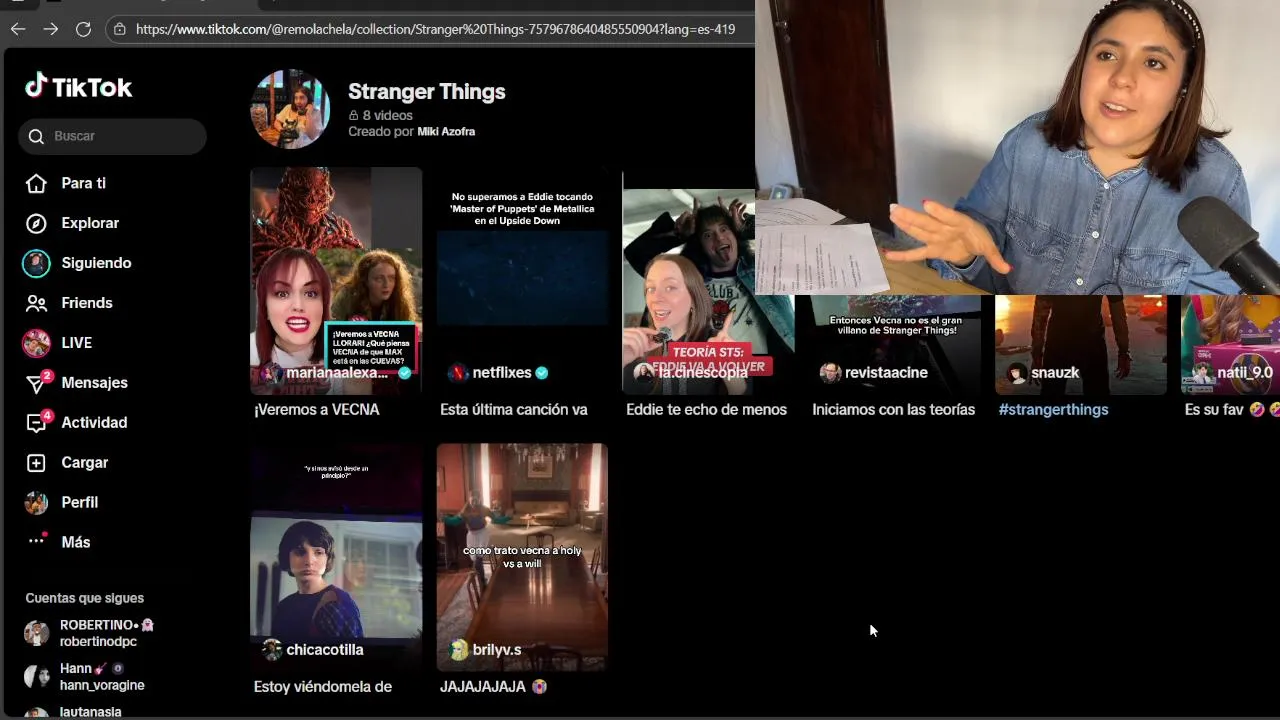Open the chicacotilla video thumbnail
Viewport: 1280px width, 720px height.
pos(336,557)
